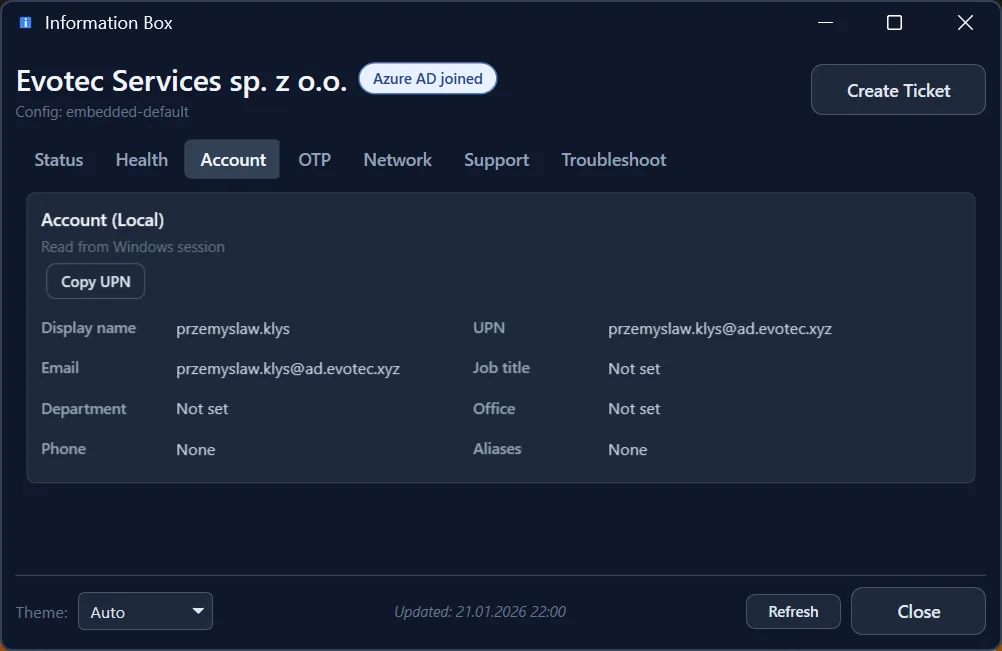Minimize the Information Box window
1002x651 pixels.
(826, 23)
